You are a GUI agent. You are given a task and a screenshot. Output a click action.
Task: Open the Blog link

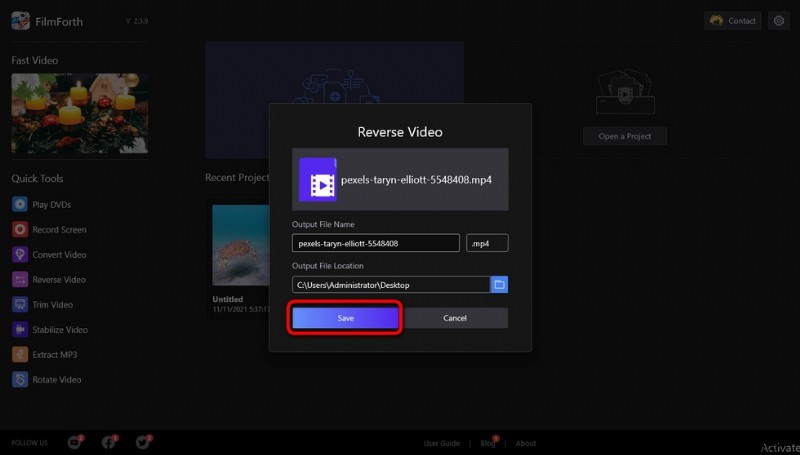487,443
